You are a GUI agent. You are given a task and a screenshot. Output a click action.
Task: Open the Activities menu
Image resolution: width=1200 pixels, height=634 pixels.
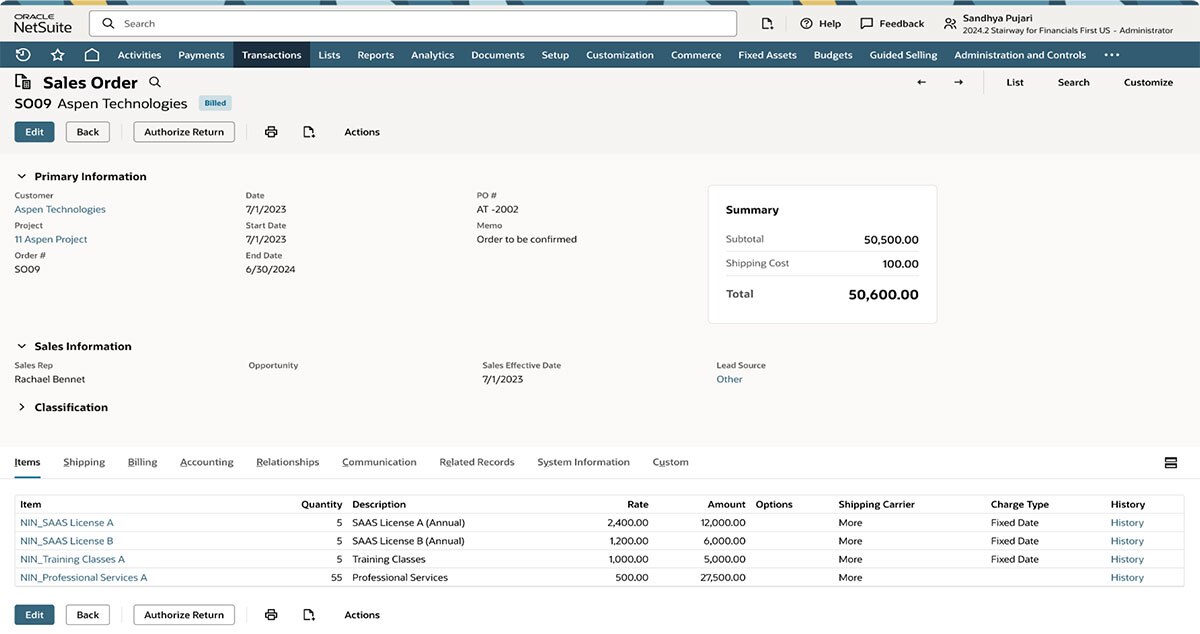click(139, 55)
